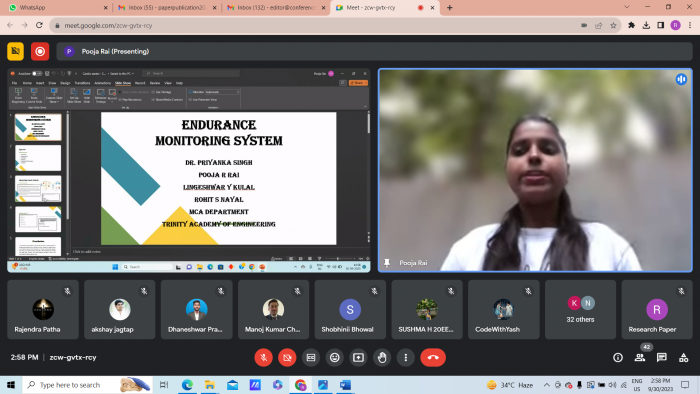Switch to the Inbox (55) Gmail tab
This screenshot has width=700, height=394.
pos(166,8)
